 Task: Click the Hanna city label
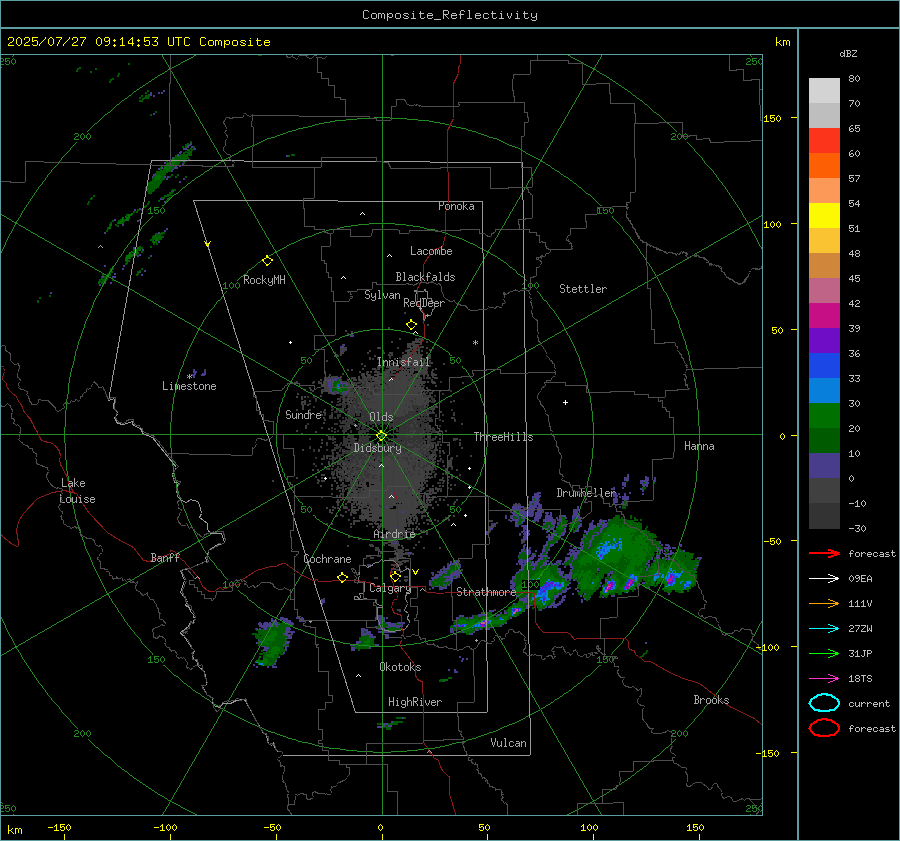699,446
